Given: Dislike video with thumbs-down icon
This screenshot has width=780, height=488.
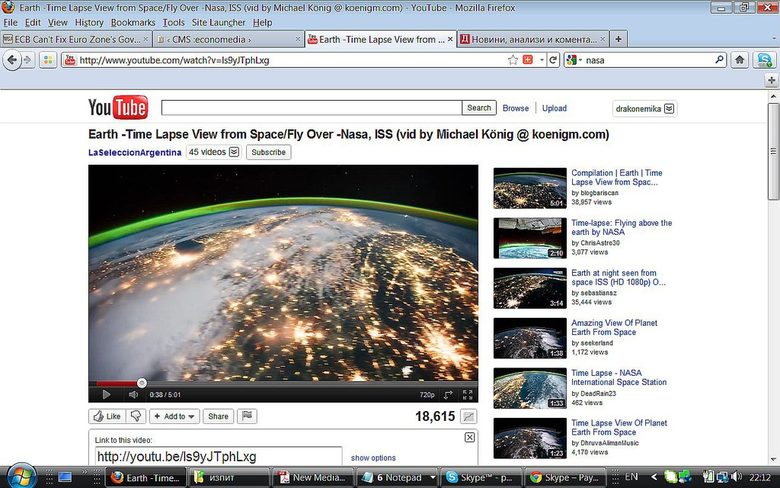Looking at the screenshot, I should point(136,416).
